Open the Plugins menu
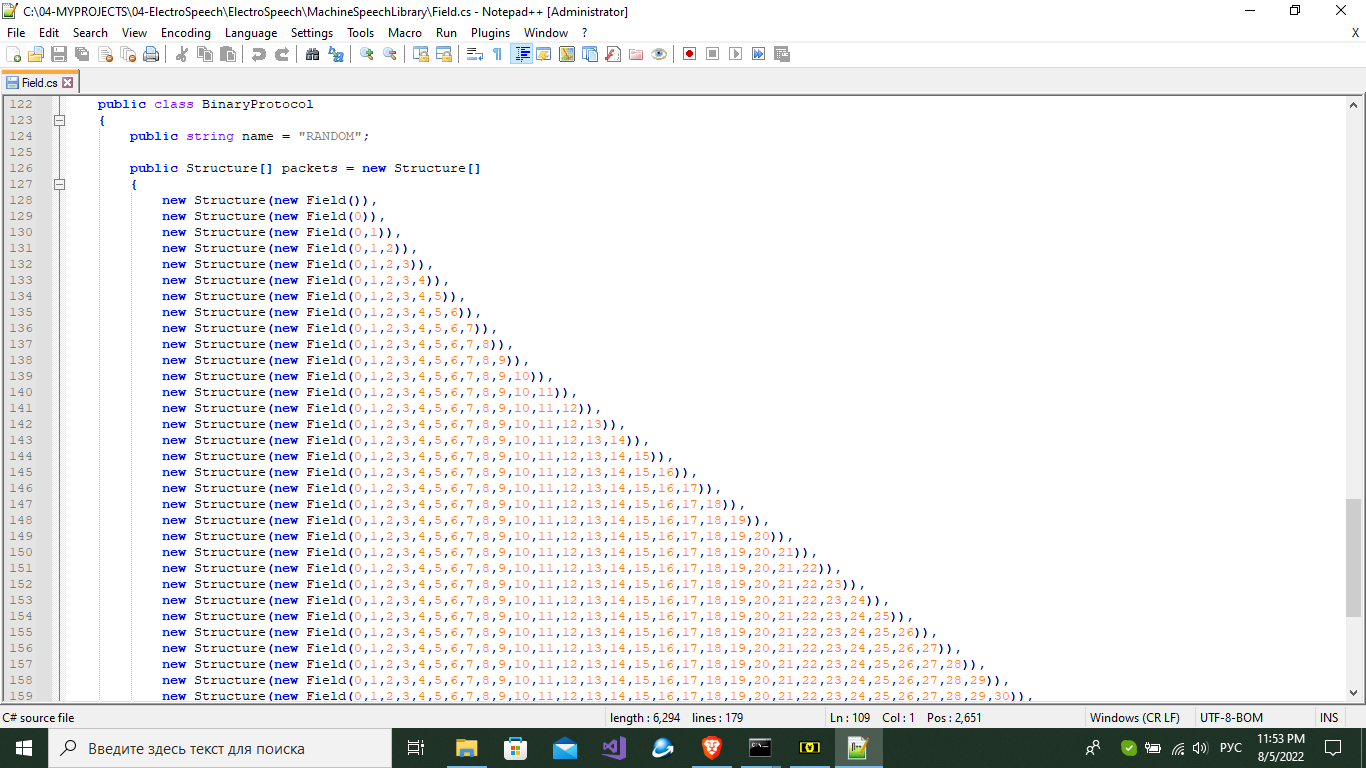Image resolution: width=1366 pixels, height=768 pixels. pyautogui.click(x=490, y=33)
